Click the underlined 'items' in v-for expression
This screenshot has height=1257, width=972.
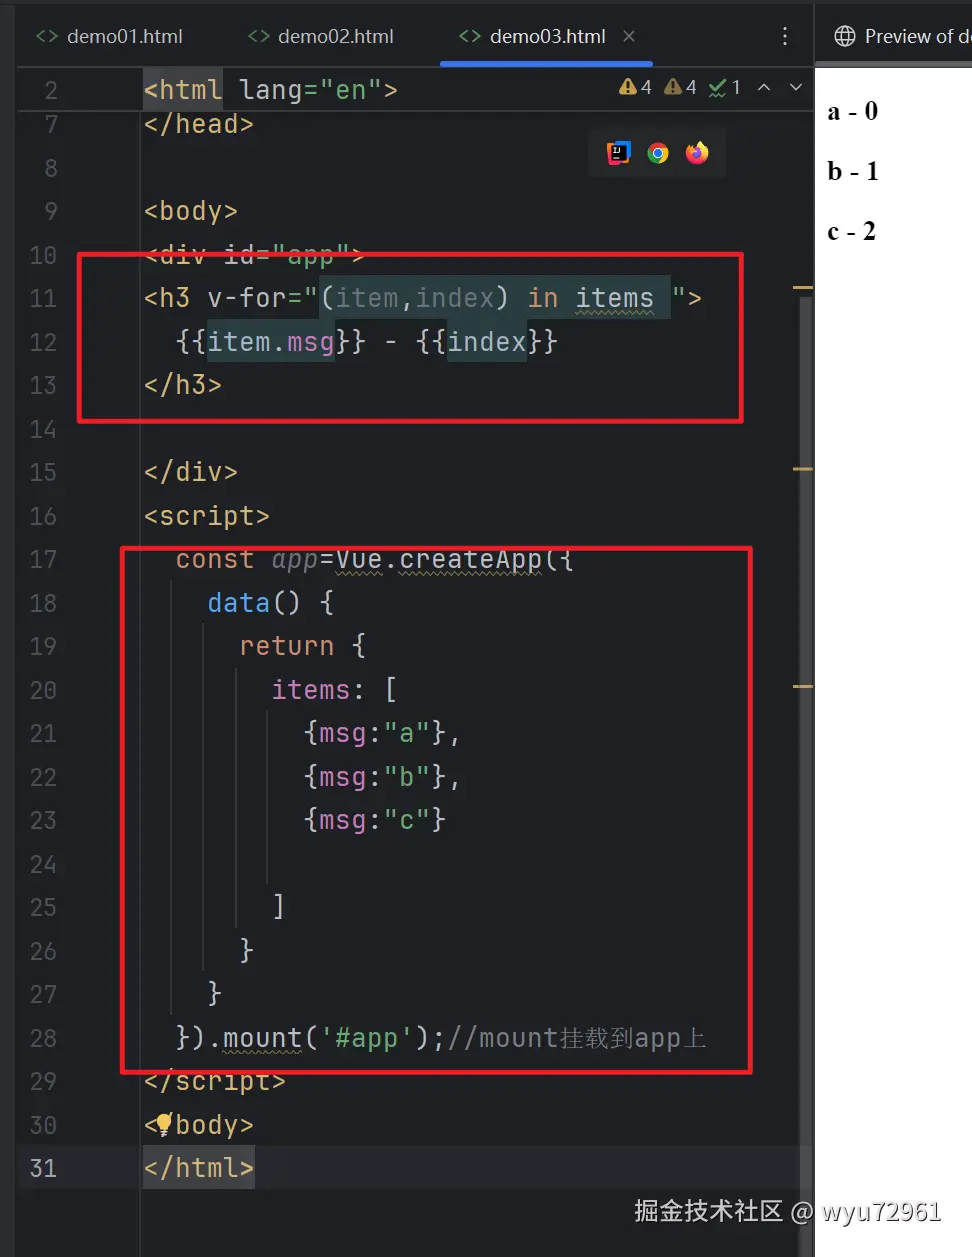[x=614, y=298]
